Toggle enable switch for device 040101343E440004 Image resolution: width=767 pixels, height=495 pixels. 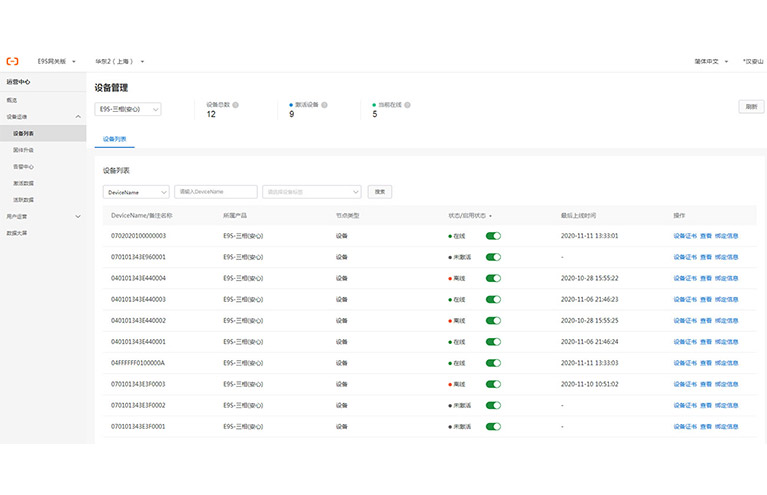[x=493, y=278]
